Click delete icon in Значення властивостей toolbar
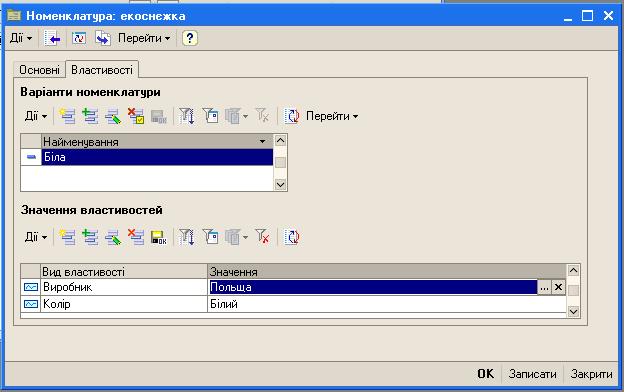 [x=136, y=237]
